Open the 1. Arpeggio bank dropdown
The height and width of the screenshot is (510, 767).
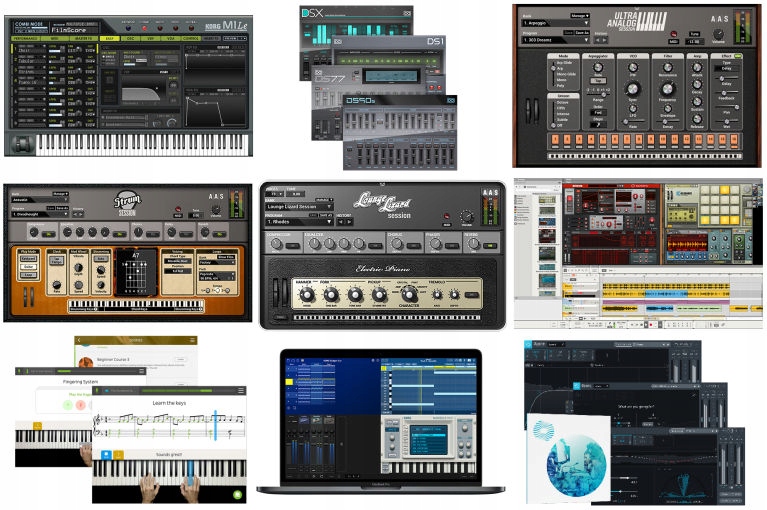[x=555, y=23]
